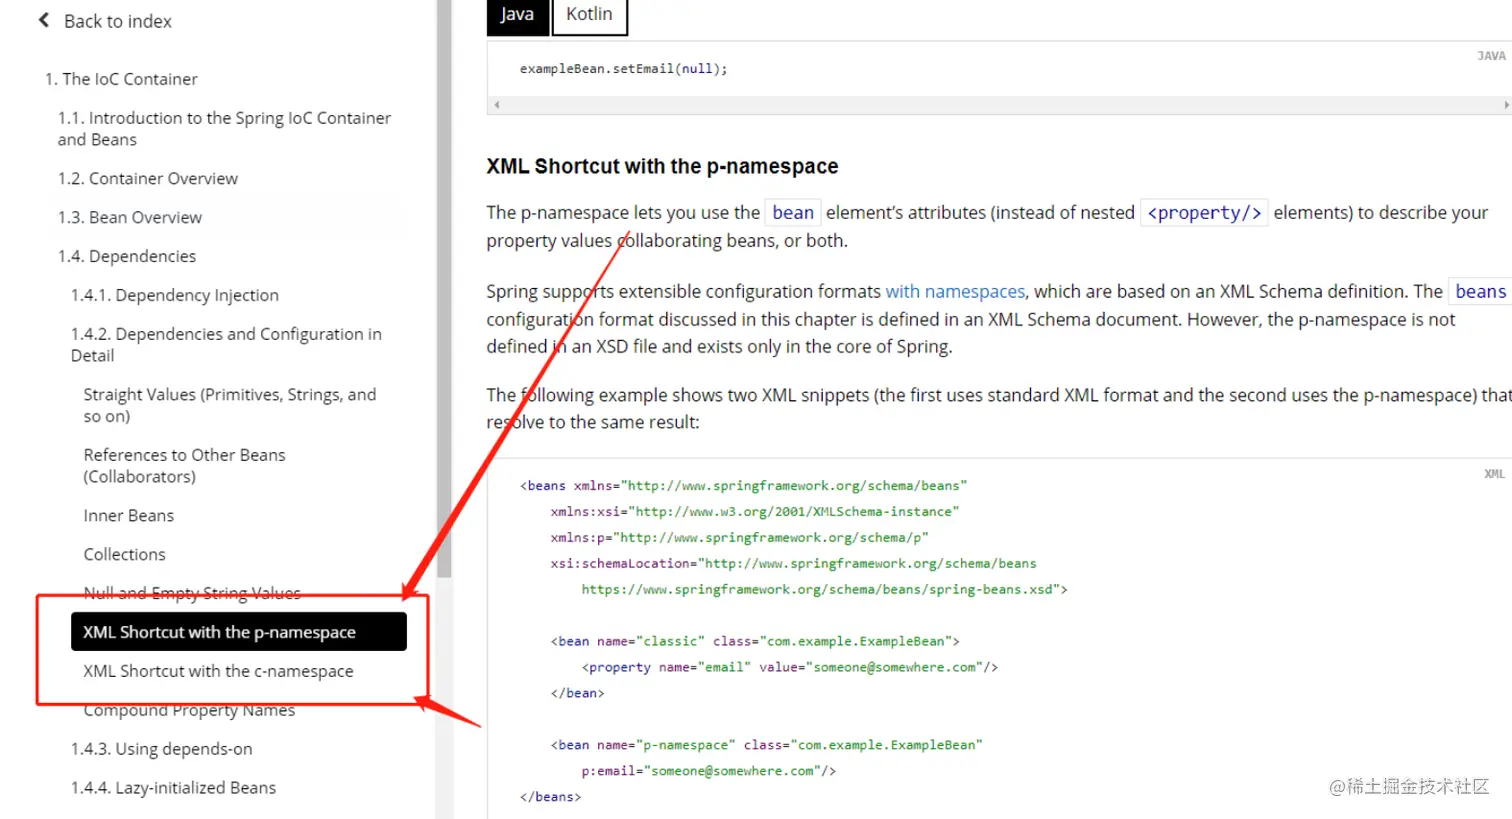Open Null and Empty String Values entry
The image size is (1512, 819).
(192, 593)
